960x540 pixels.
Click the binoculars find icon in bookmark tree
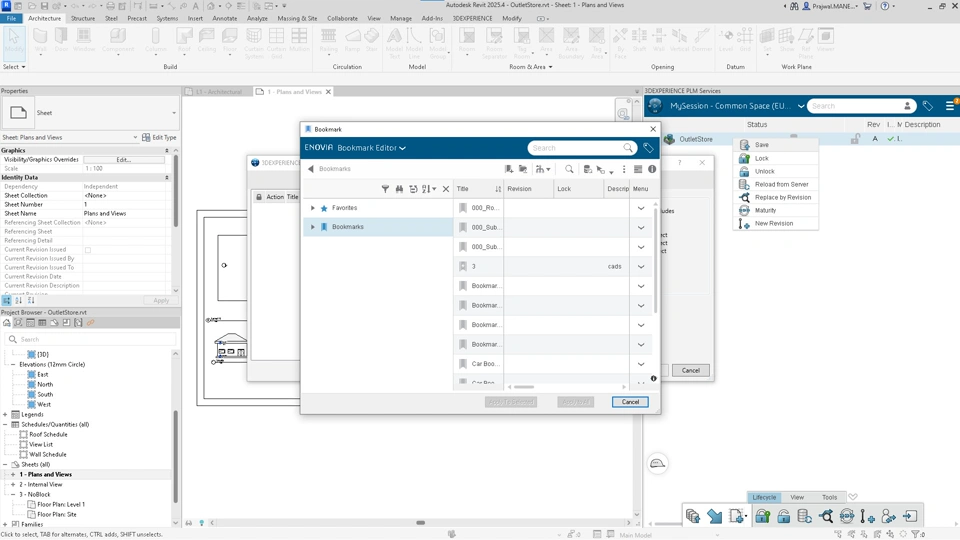tap(399, 189)
